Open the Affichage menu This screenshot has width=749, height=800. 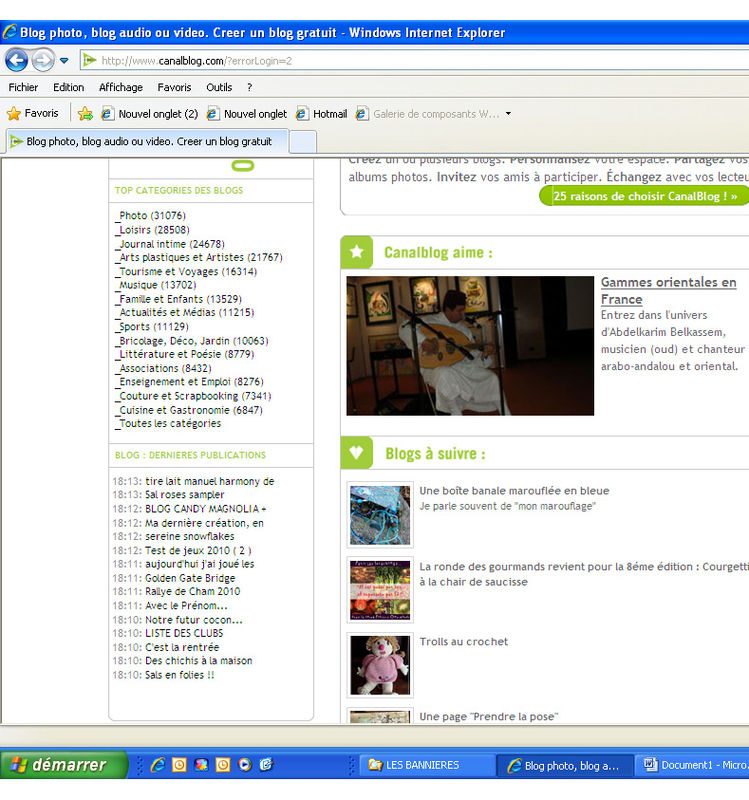coord(121,87)
